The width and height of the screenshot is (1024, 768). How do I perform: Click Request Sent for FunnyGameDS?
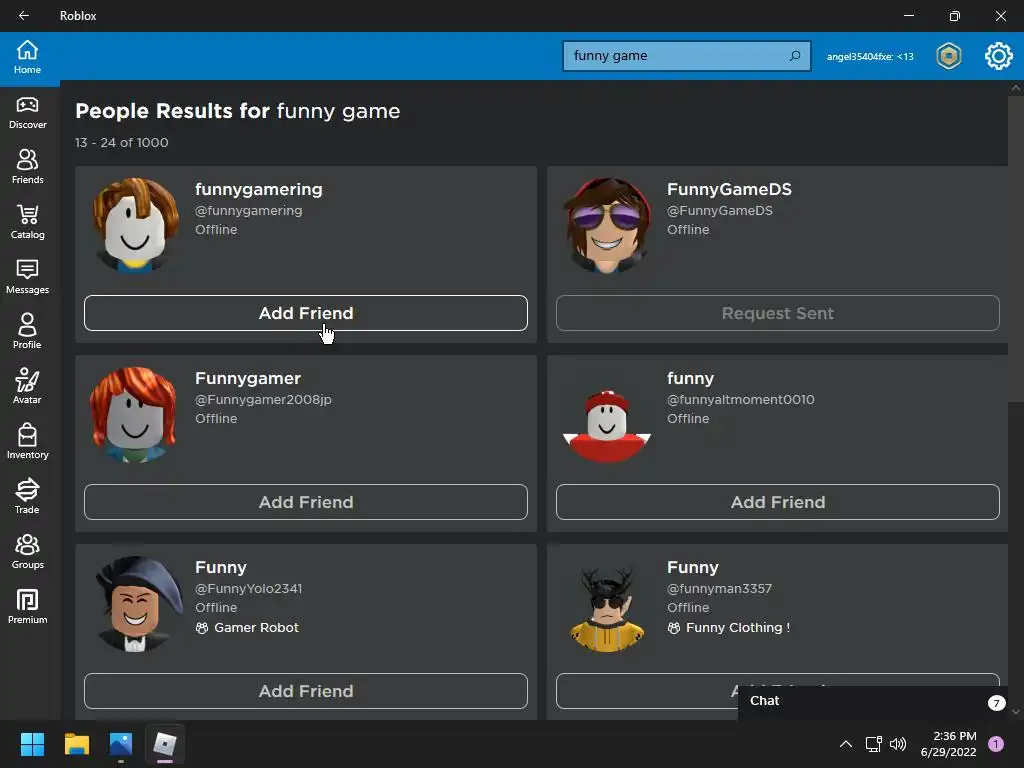(778, 313)
